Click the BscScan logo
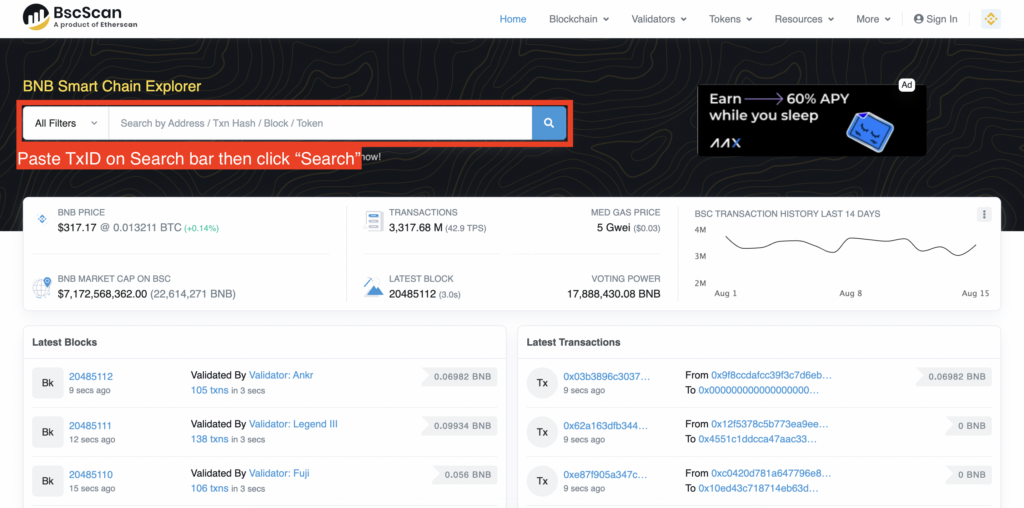The image size is (1024, 508). coord(80,17)
